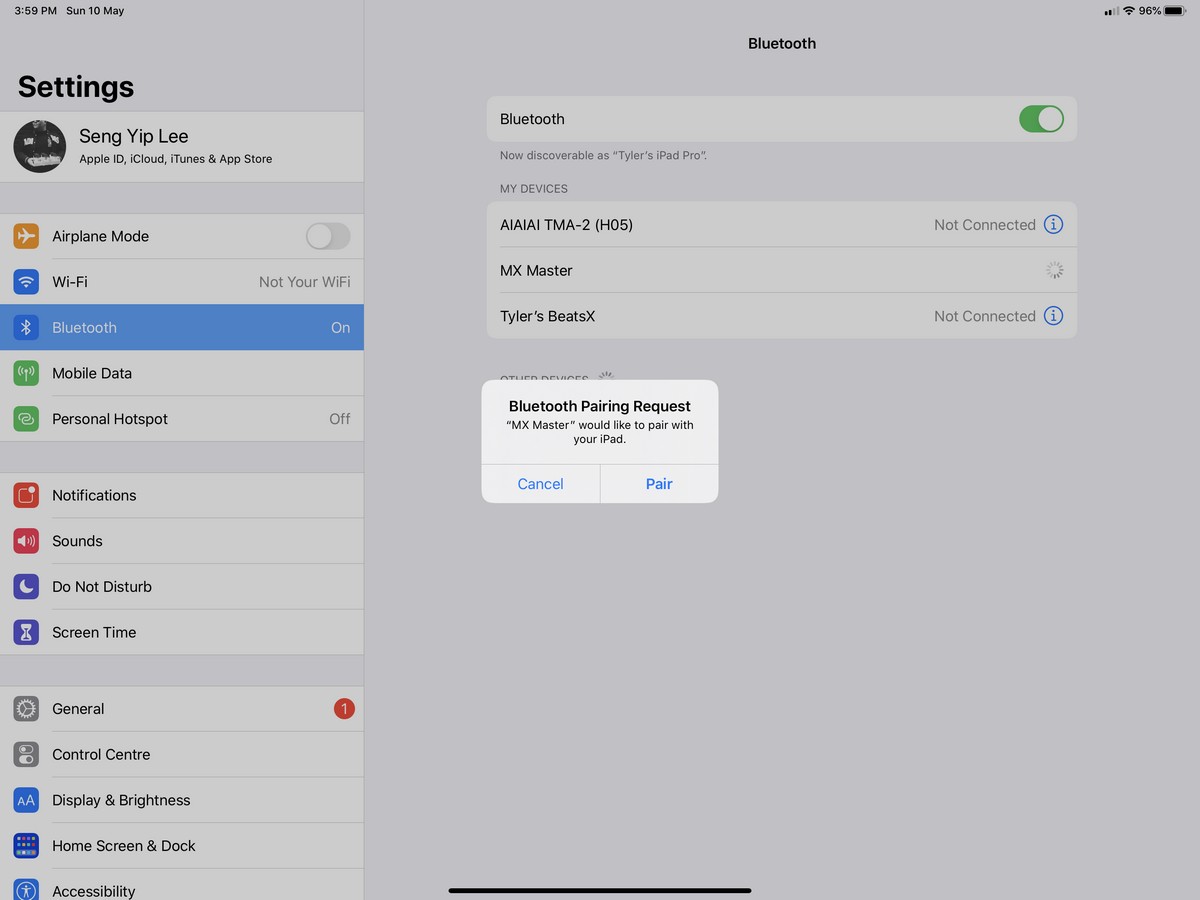Tap the Mobile Data antenna icon
Viewport: 1200px width, 900px height.
coord(26,373)
